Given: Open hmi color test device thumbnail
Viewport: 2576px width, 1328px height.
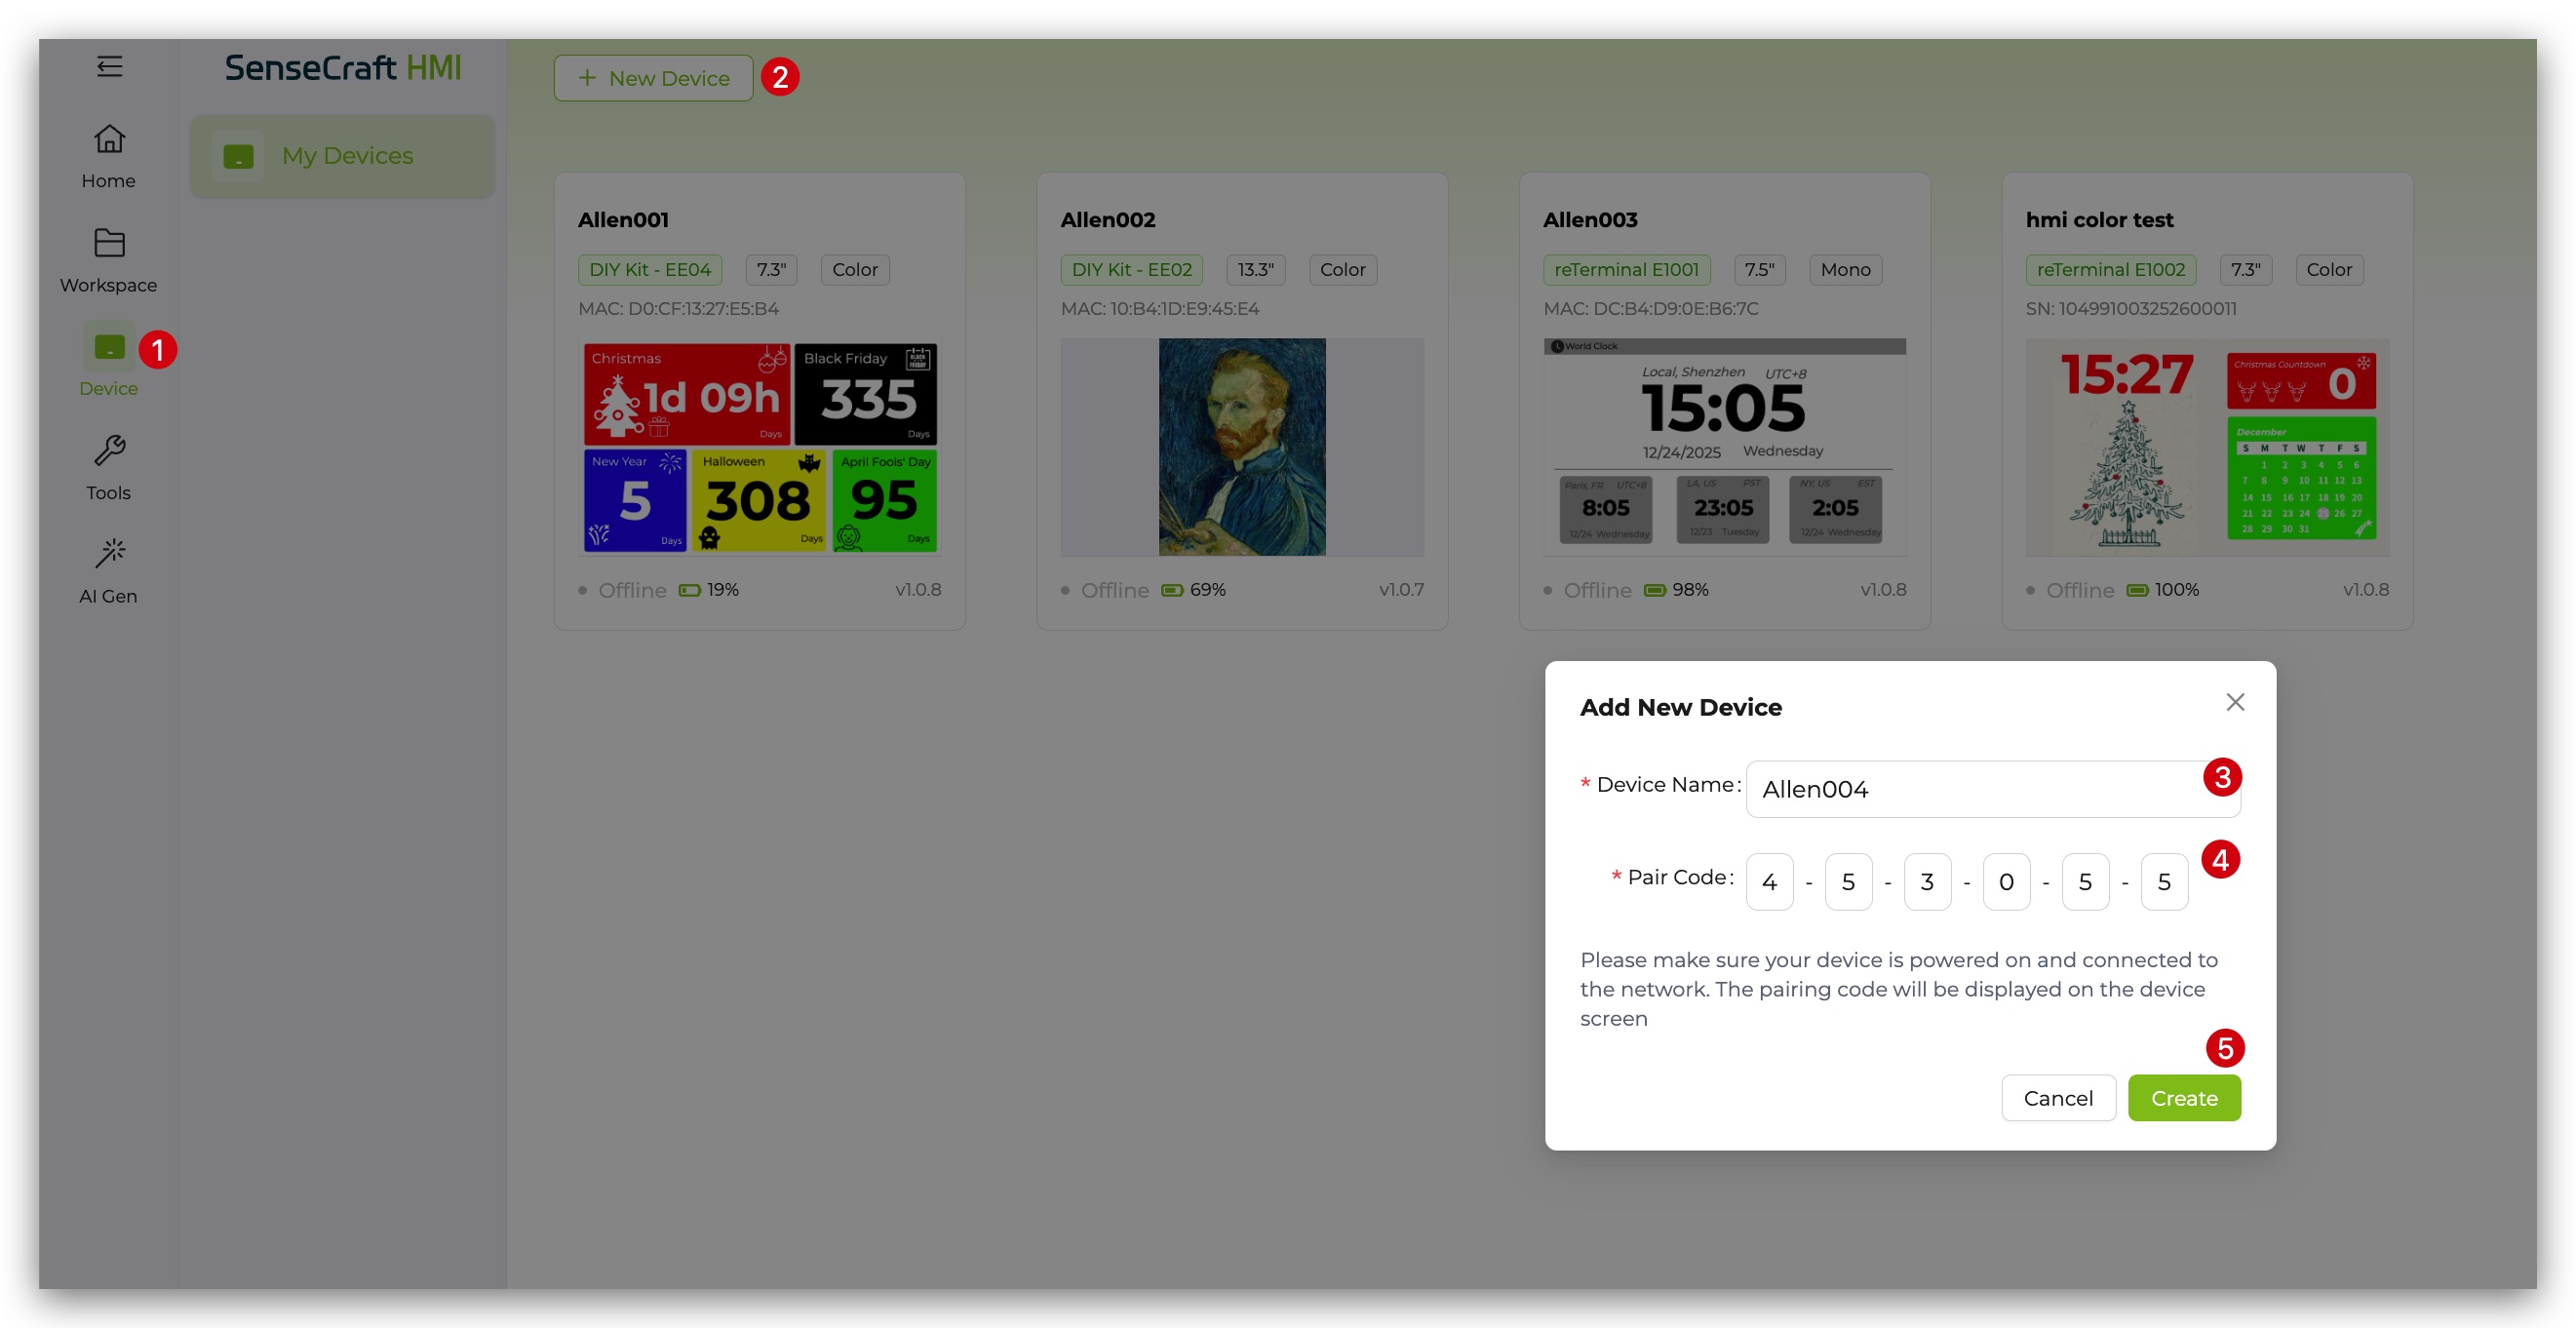Looking at the screenshot, I should point(2206,447).
